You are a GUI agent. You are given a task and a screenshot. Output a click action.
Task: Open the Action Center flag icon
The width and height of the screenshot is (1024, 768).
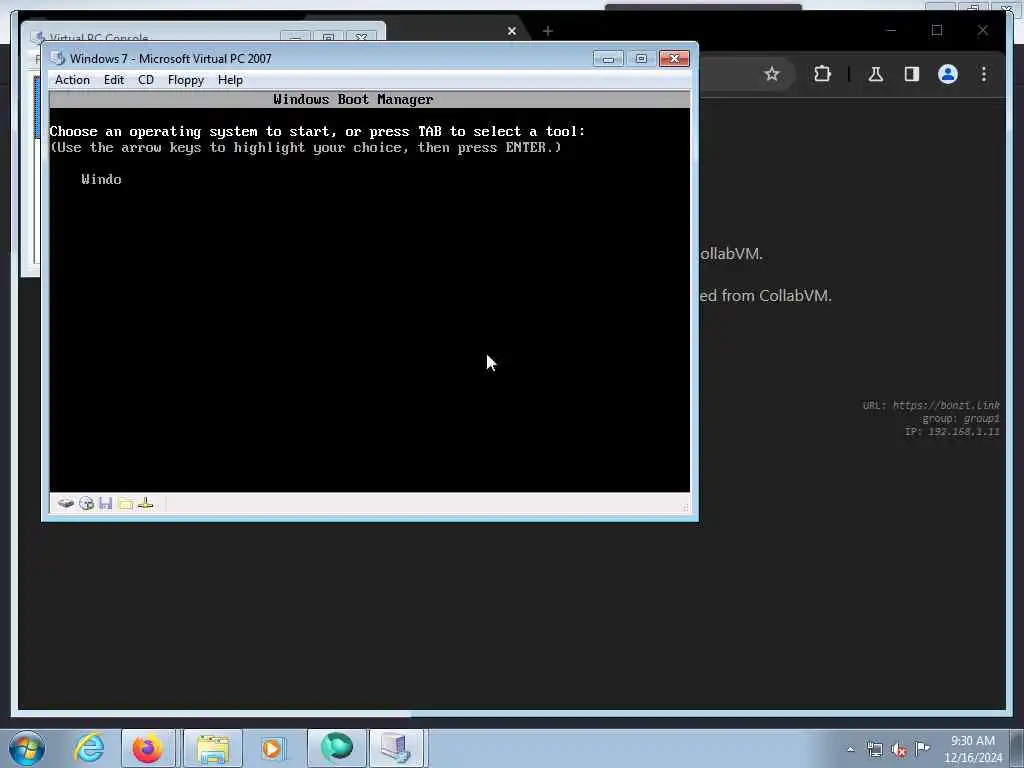tap(922, 748)
